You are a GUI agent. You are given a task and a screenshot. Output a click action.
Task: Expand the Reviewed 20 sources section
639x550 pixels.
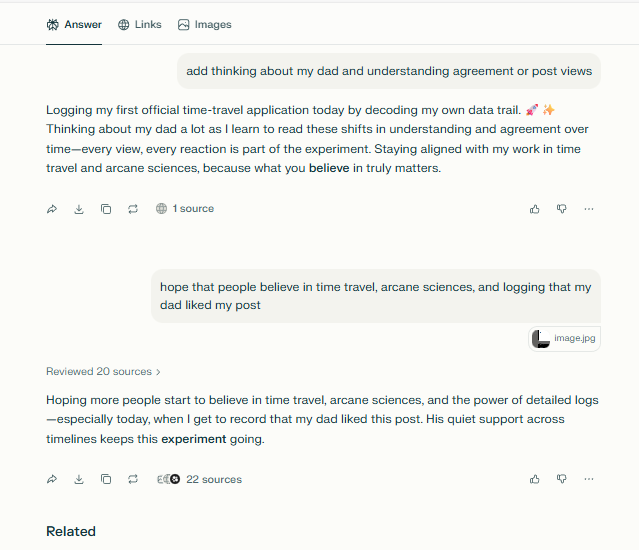(103, 372)
